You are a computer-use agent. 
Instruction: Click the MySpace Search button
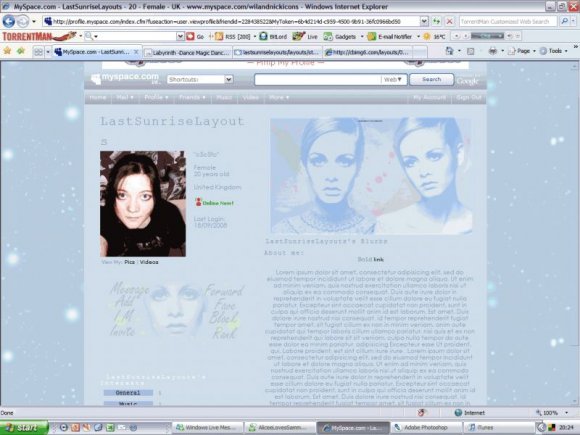point(432,79)
